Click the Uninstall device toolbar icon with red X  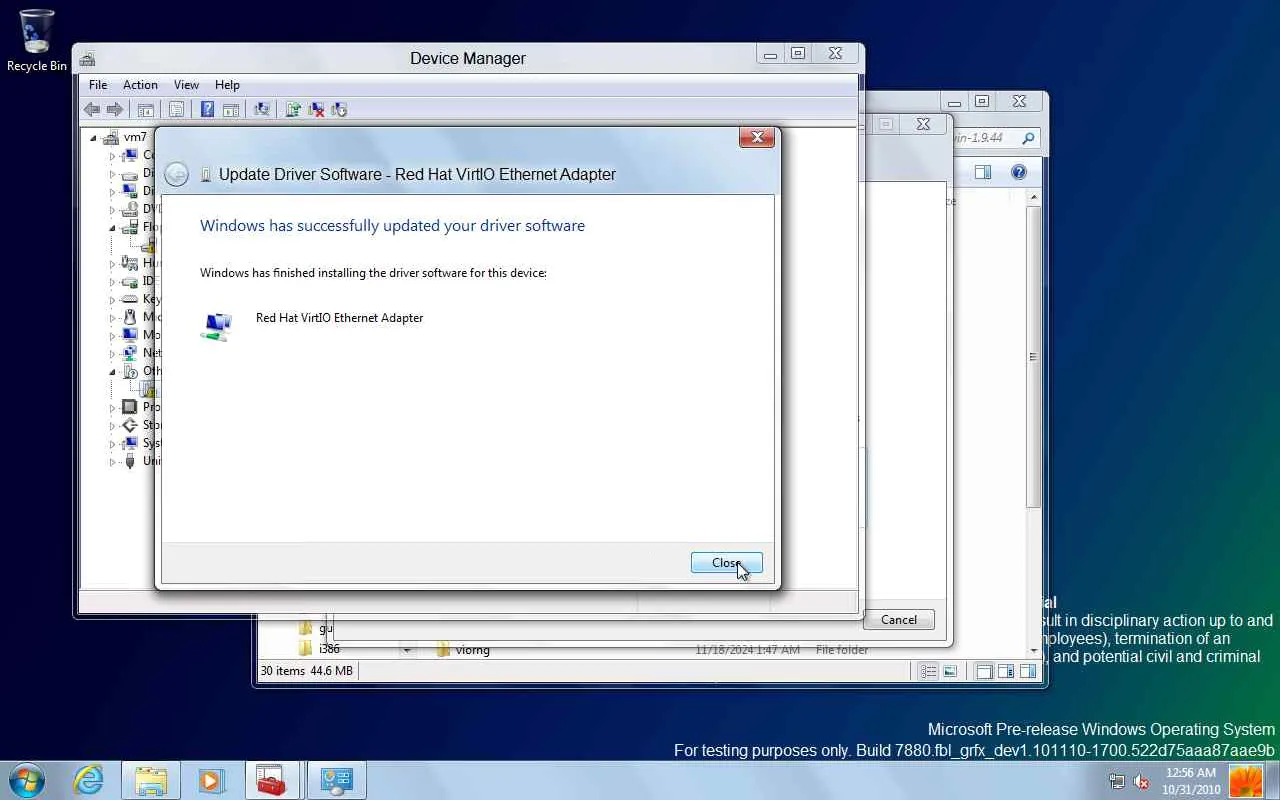click(316, 110)
